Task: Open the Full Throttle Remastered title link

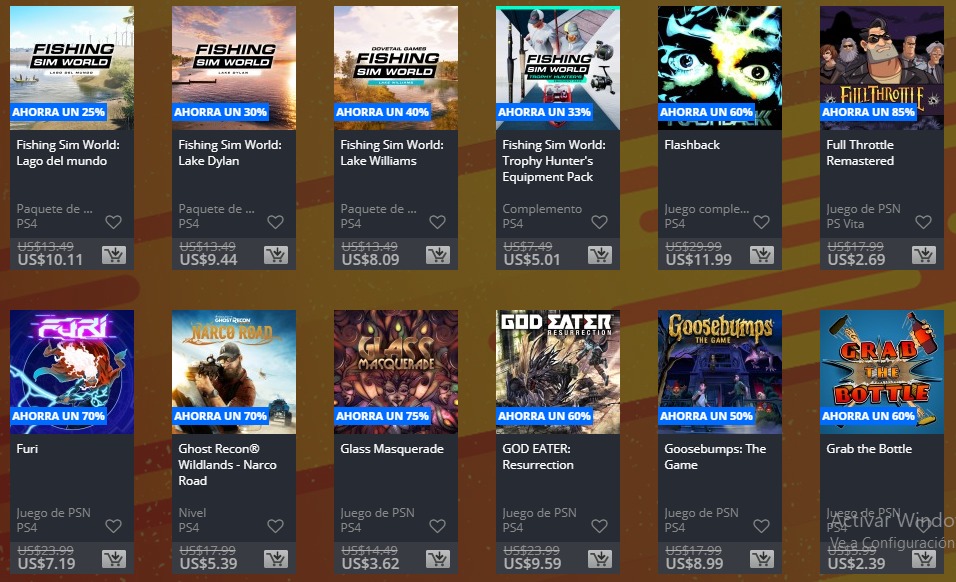Action: [x=860, y=153]
